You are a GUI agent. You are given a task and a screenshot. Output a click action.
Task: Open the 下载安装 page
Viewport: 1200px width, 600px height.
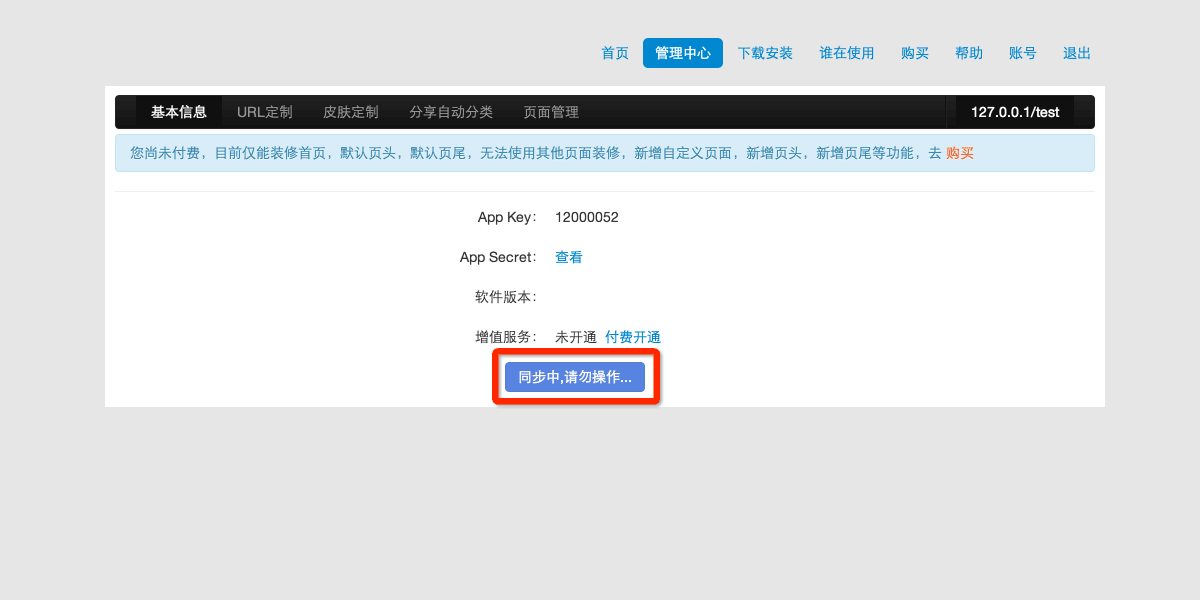765,53
